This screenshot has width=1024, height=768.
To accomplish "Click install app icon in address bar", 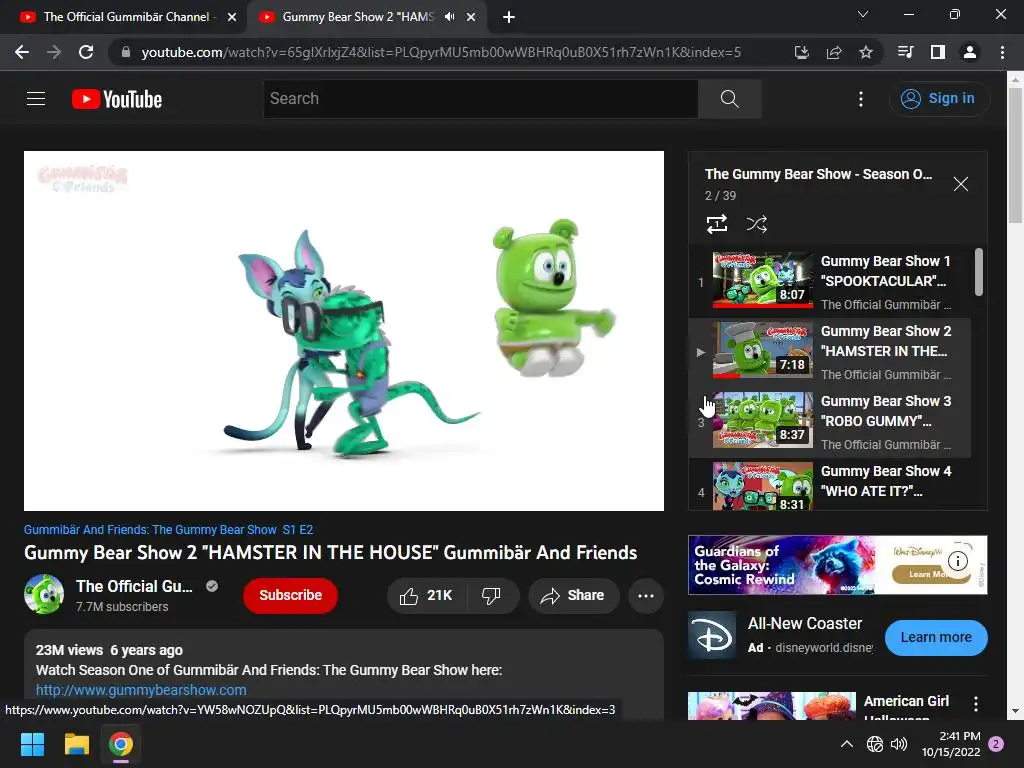I will pos(802,52).
